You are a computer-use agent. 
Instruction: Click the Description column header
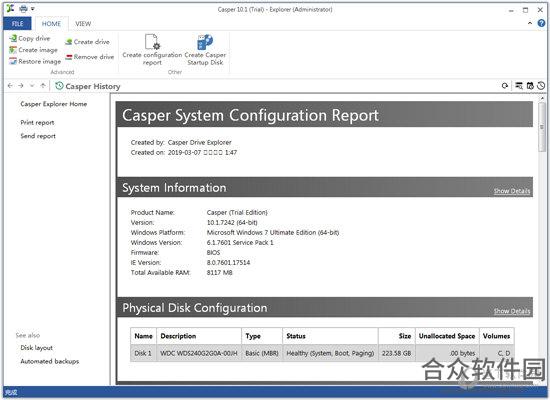[x=199, y=336]
